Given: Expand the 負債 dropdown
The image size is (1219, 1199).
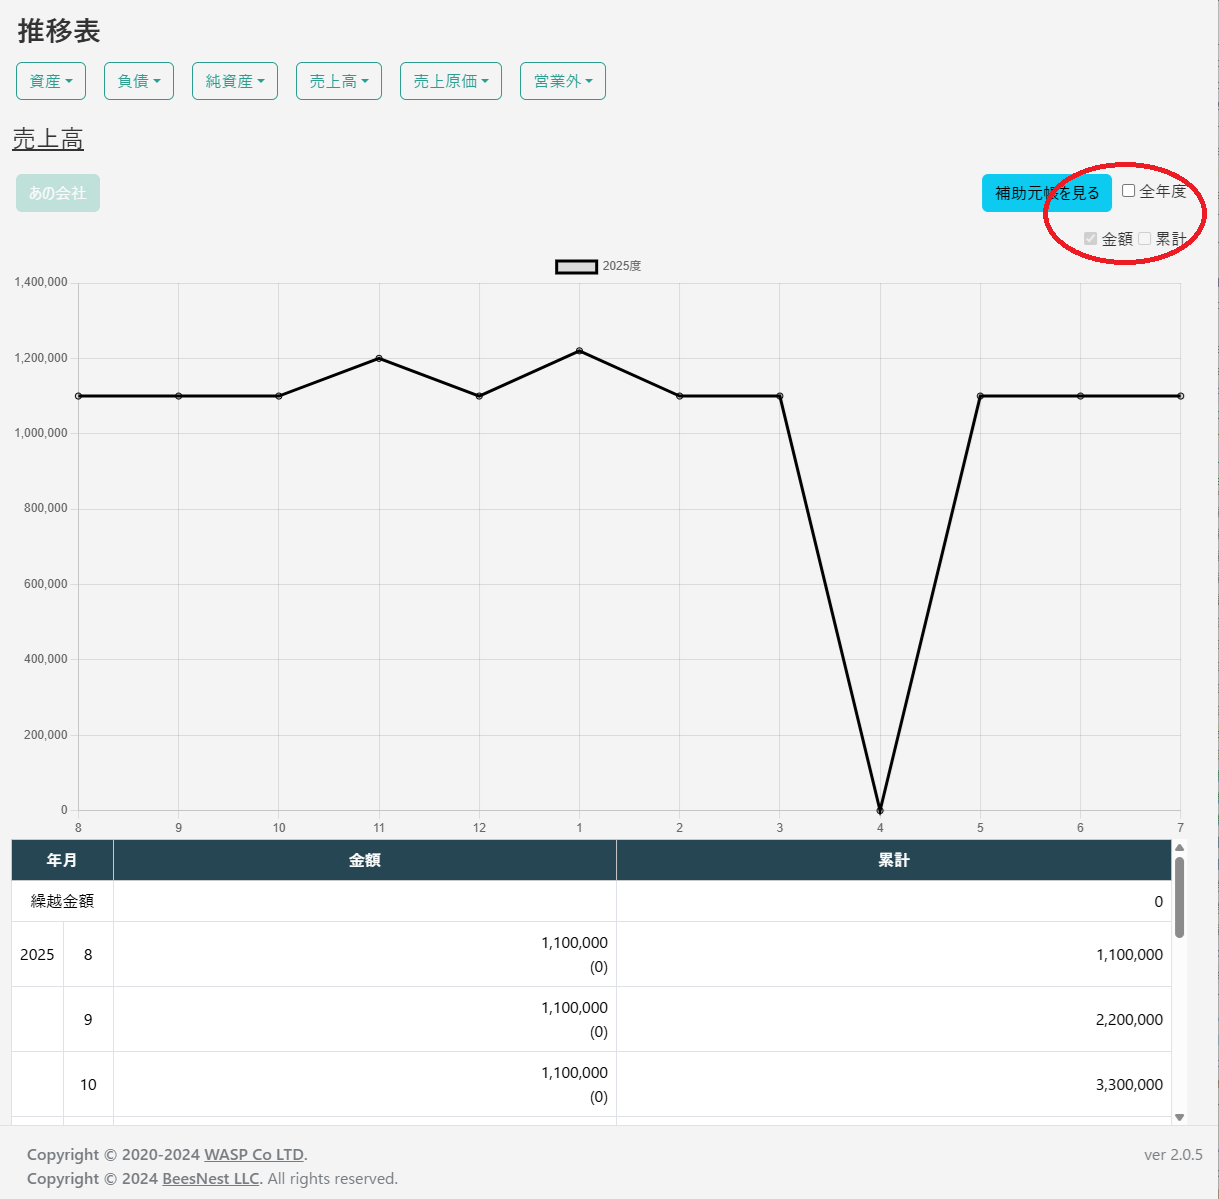Looking at the screenshot, I should pos(139,81).
